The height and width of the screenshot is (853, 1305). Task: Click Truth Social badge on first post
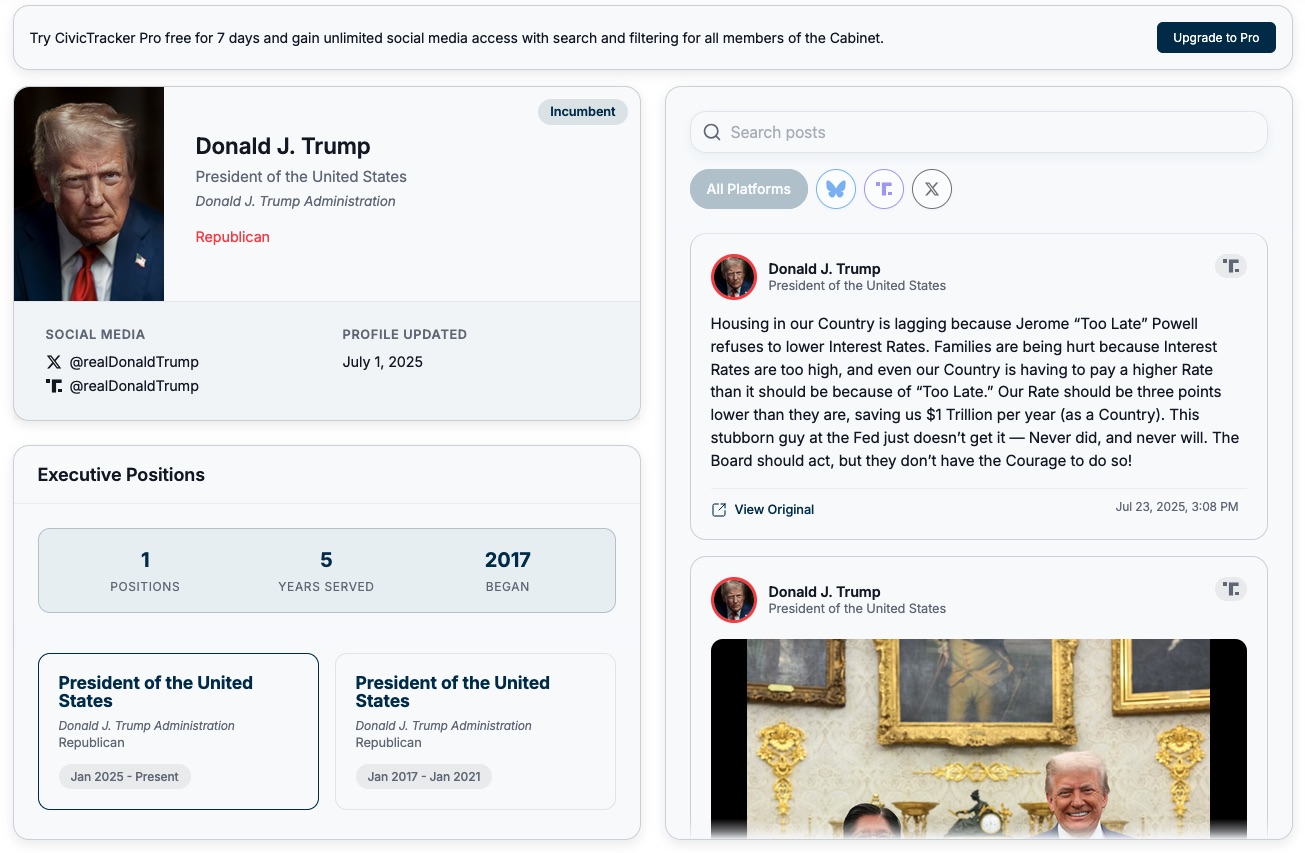click(x=1231, y=266)
